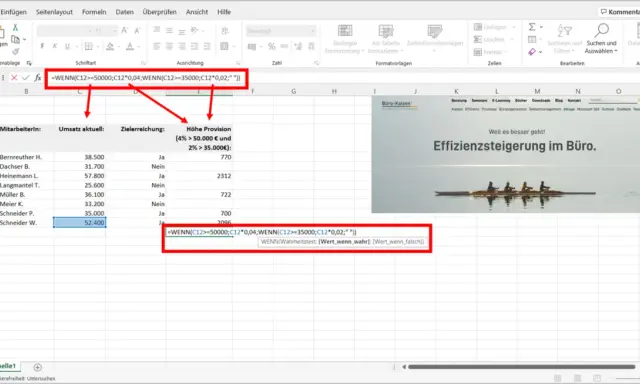Open Zellen Einfügen (insert cells) command
Screen dimensions: 640x384
(x=494, y=27)
